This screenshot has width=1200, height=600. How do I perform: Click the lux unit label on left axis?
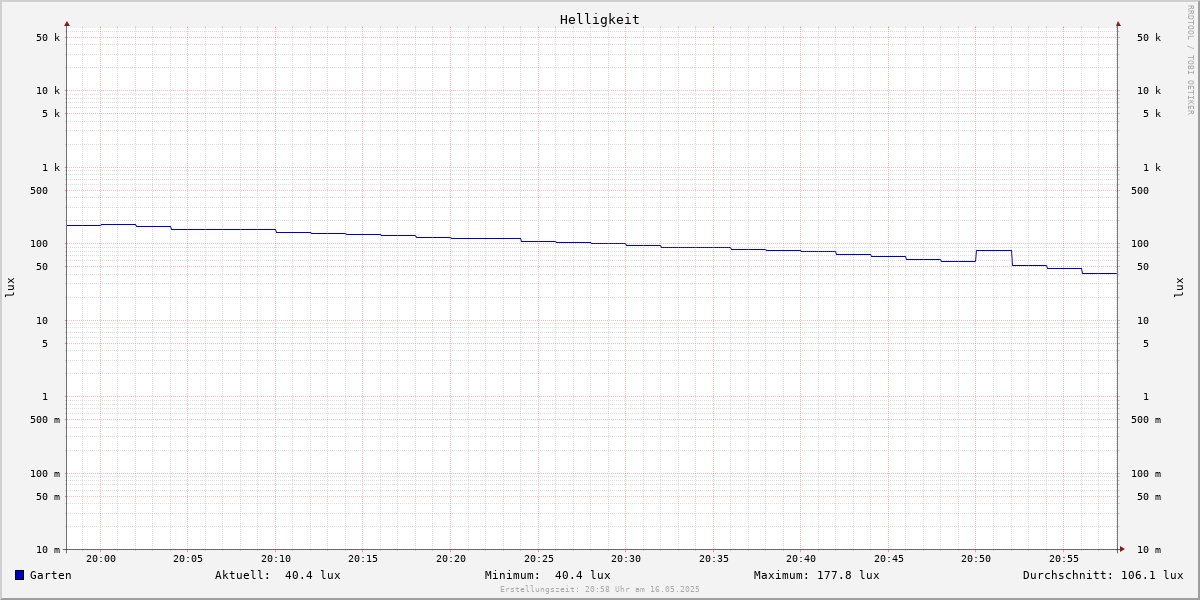pos(10,288)
